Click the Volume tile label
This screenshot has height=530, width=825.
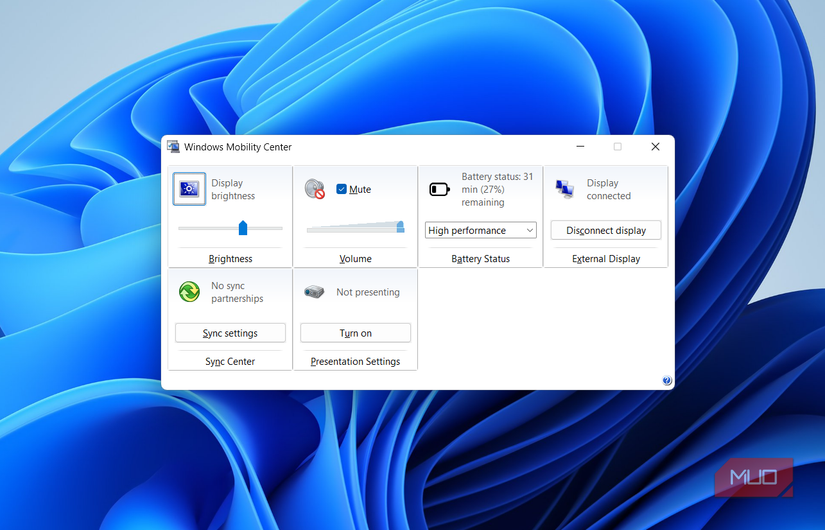pos(355,258)
